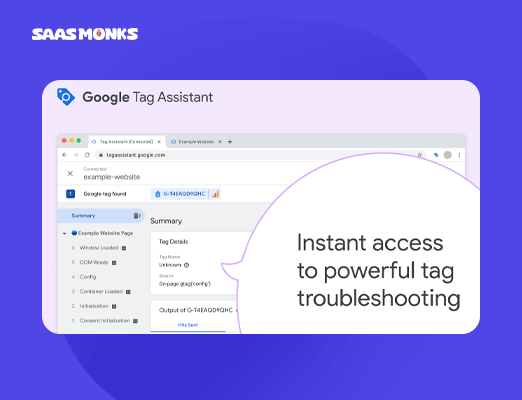Click the SaaS Monks logo
The image size is (522, 400).
pos(85,34)
